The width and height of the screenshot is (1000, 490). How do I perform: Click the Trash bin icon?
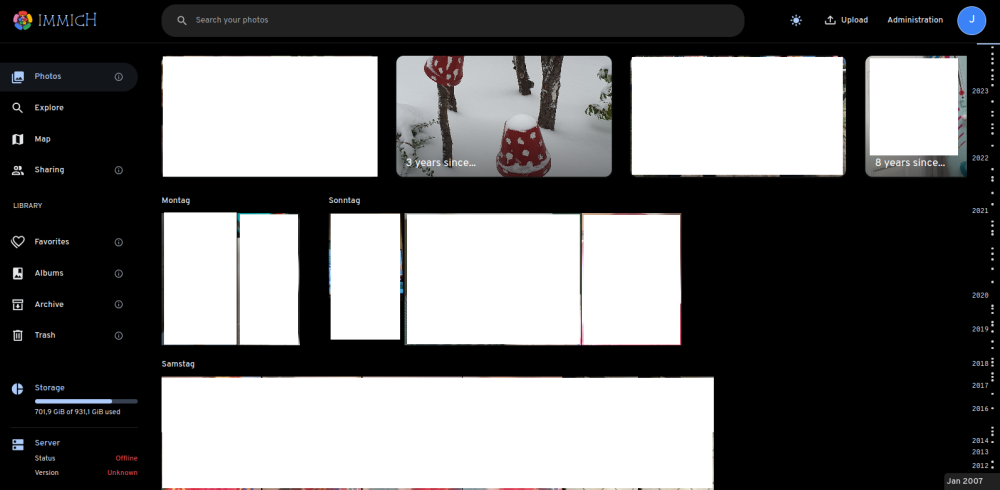(18, 336)
